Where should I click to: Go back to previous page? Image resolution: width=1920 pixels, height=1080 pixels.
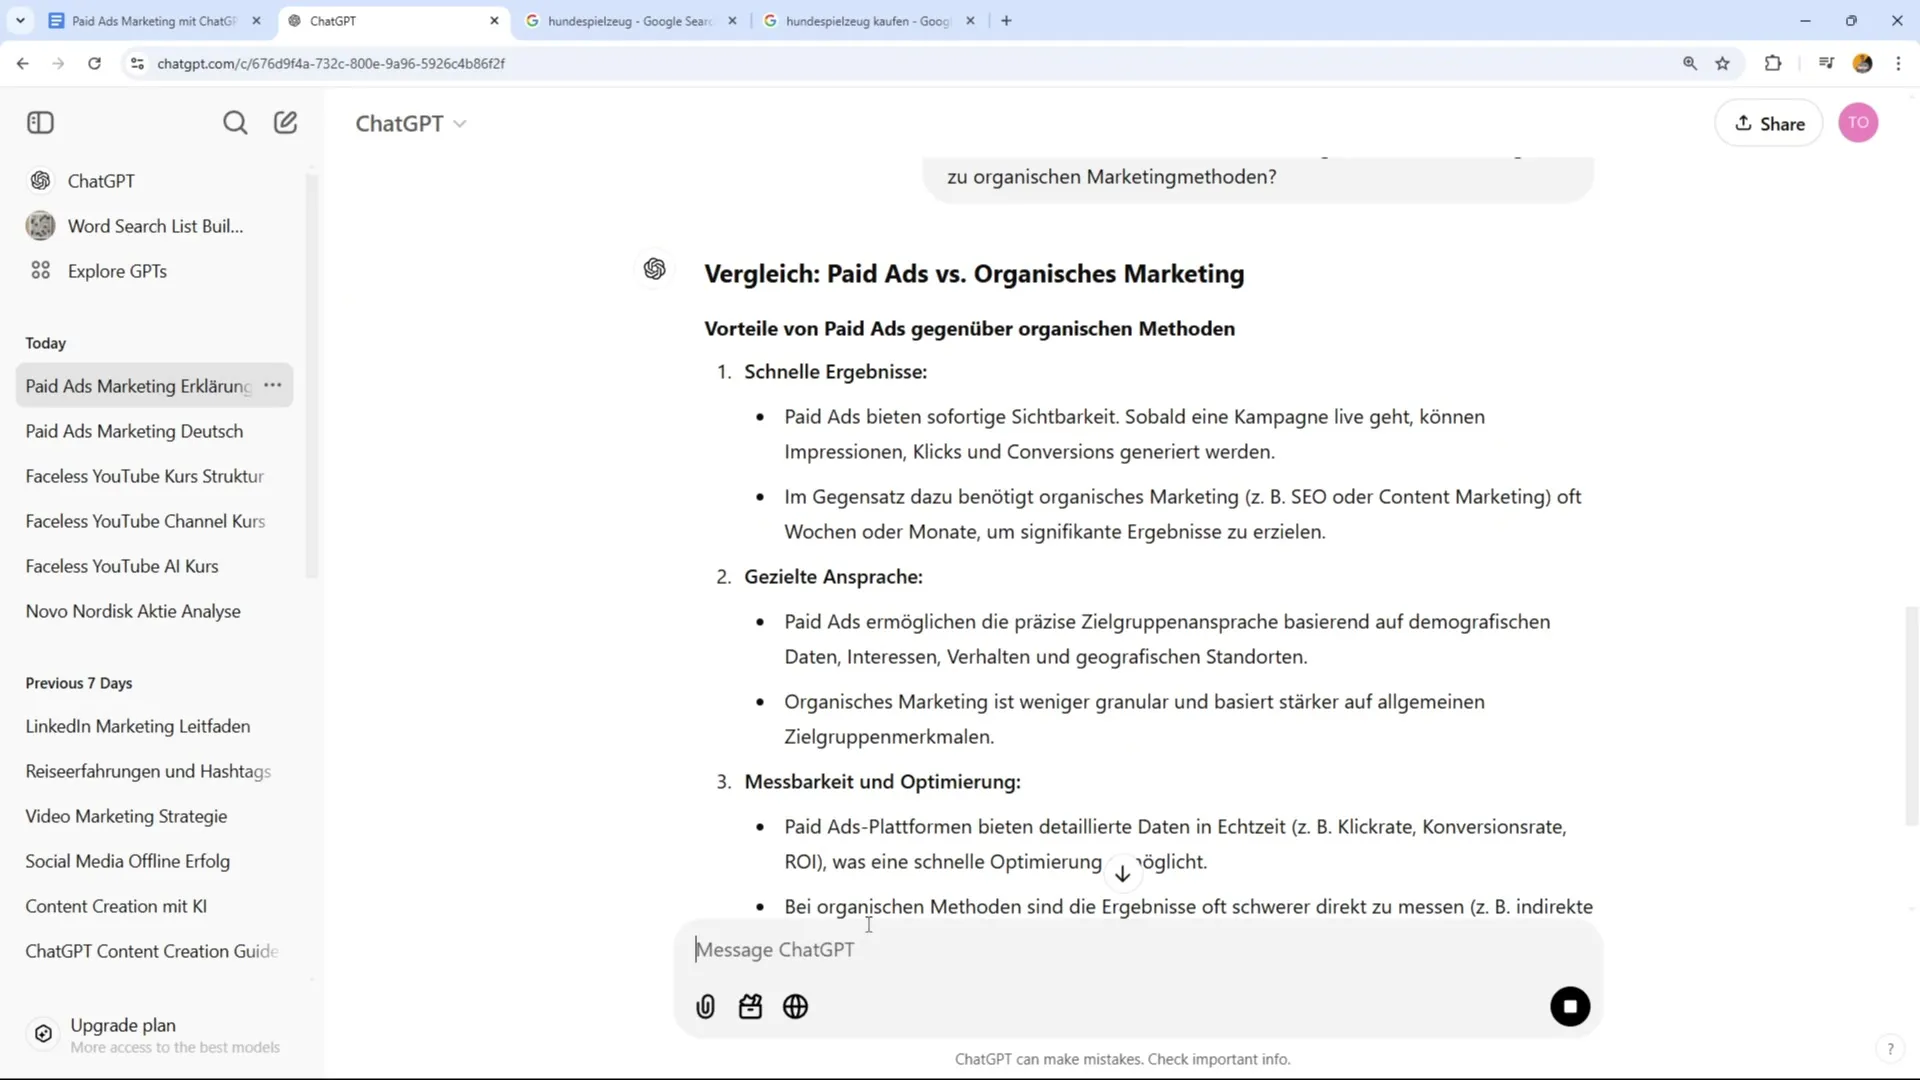pyautogui.click(x=23, y=63)
